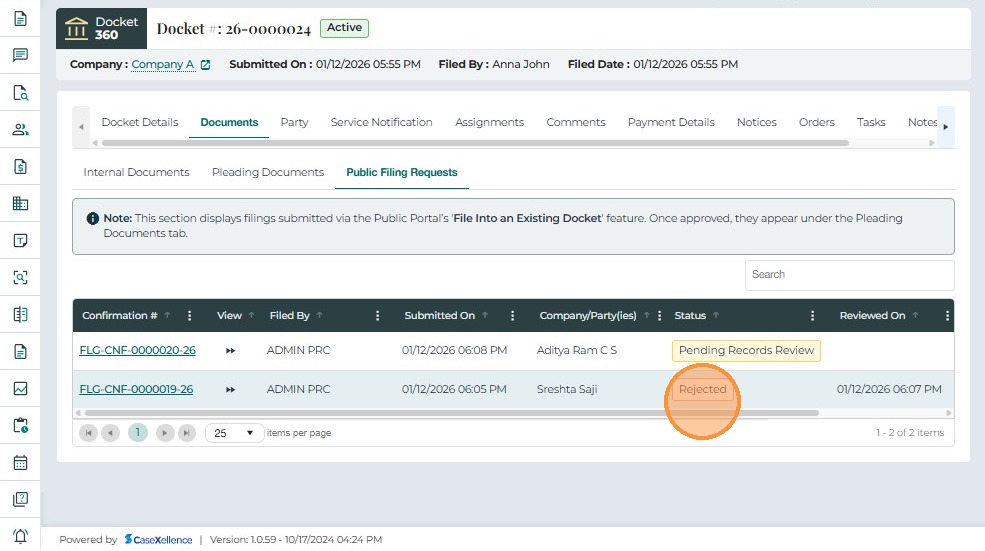The width and height of the screenshot is (985, 551).
Task: View filing FLG-CNF-0000020-26 via double-arrow icon
Action: 231,351
